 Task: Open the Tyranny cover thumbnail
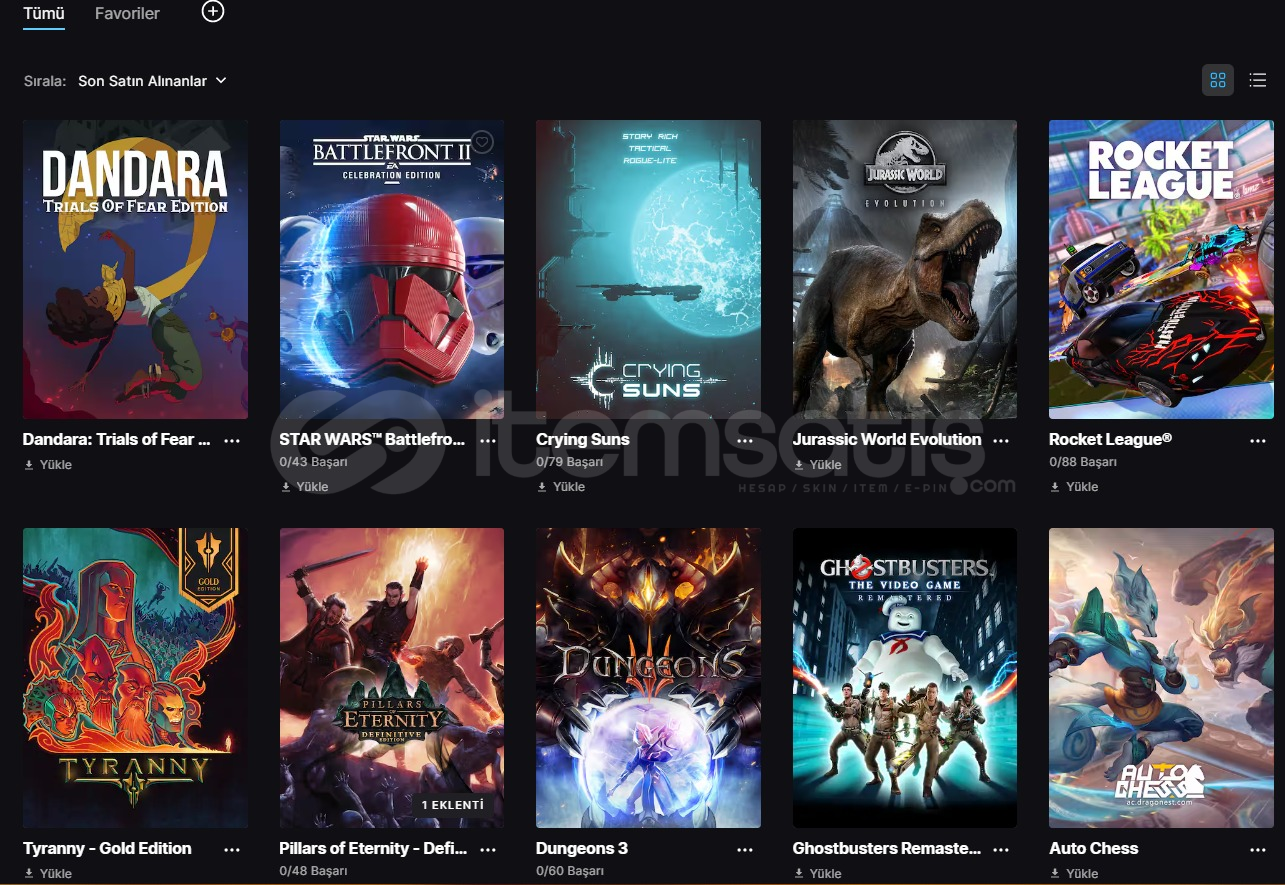[135, 678]
